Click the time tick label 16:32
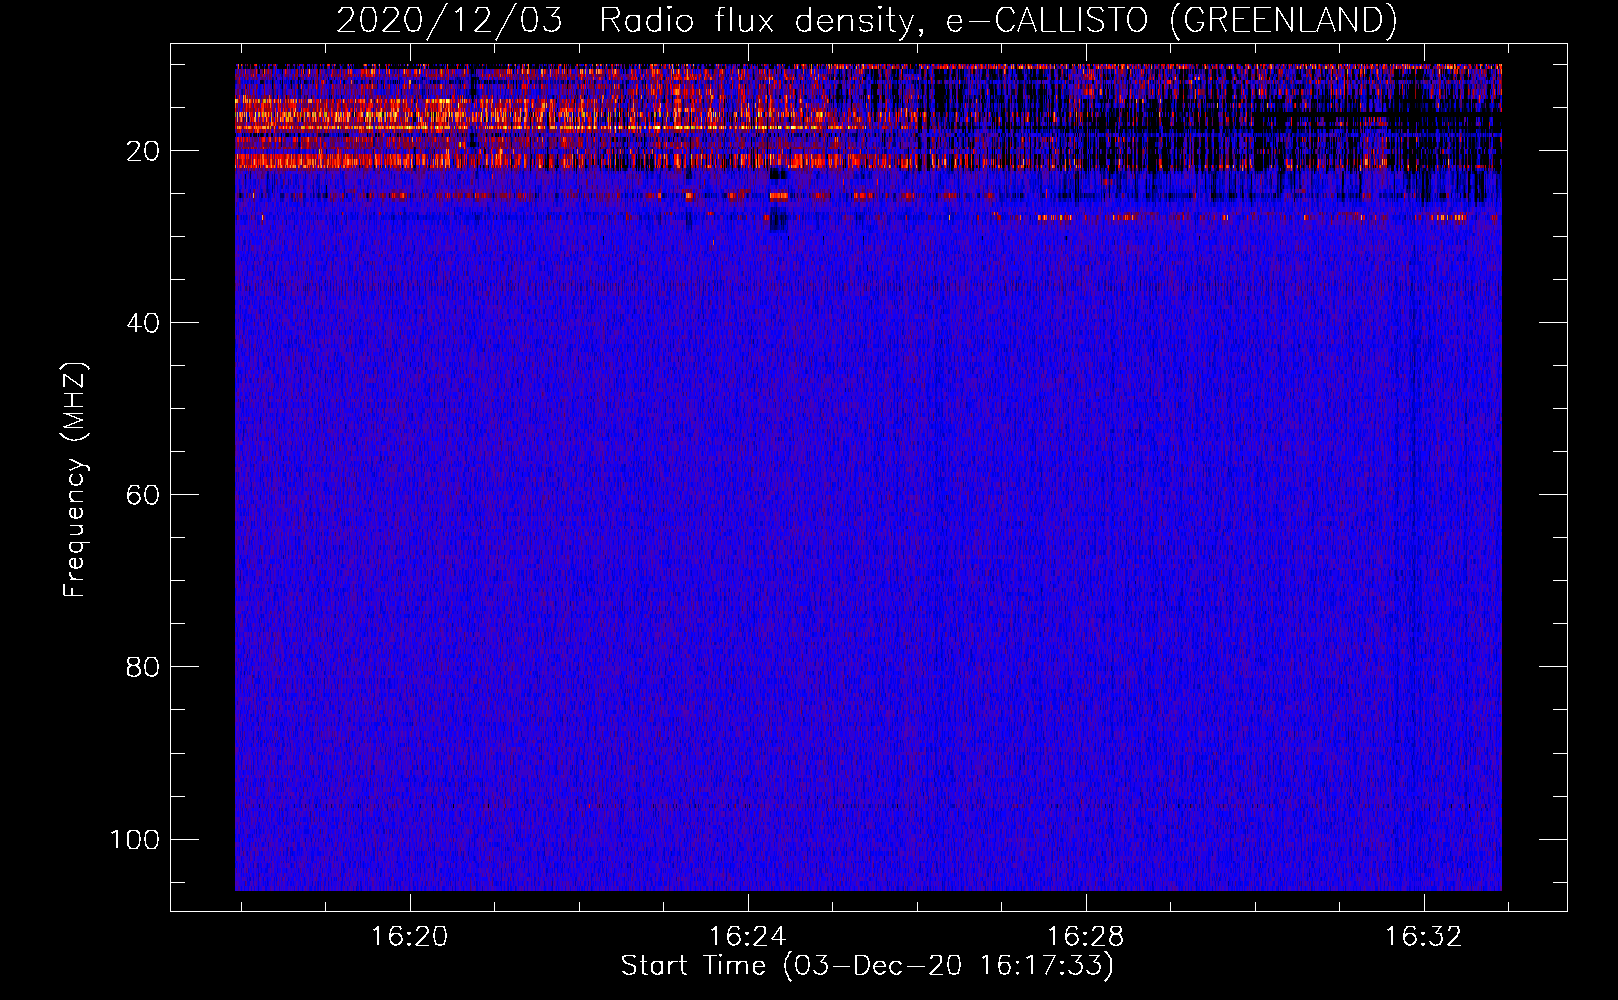The height and width of the screenshot is (1000, 1618). pos(1423,937)
